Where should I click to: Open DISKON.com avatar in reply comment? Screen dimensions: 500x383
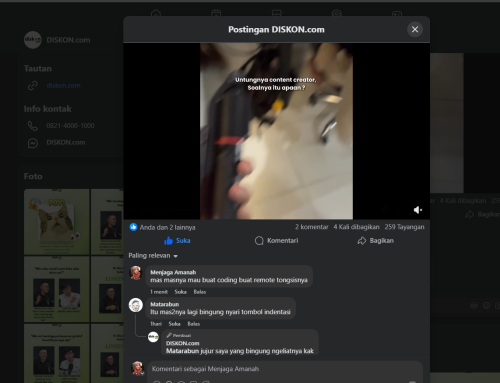[153, 337]
